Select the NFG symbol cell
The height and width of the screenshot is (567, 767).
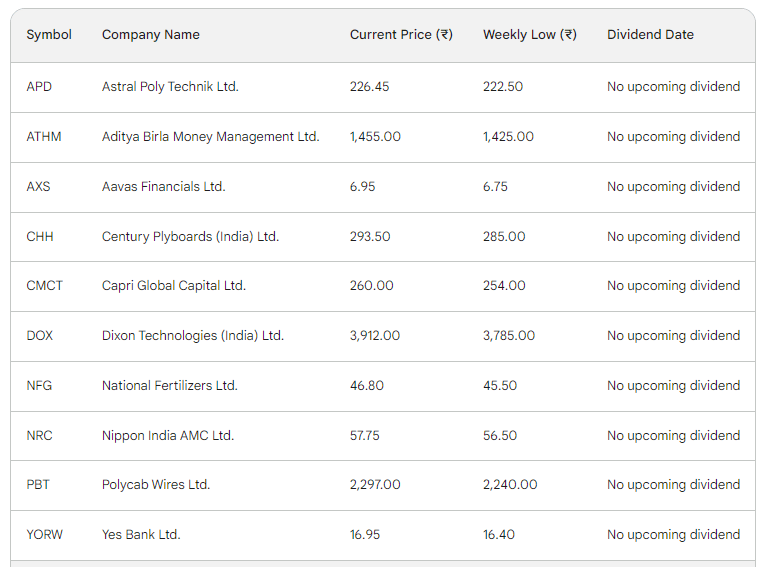[39, 386]
